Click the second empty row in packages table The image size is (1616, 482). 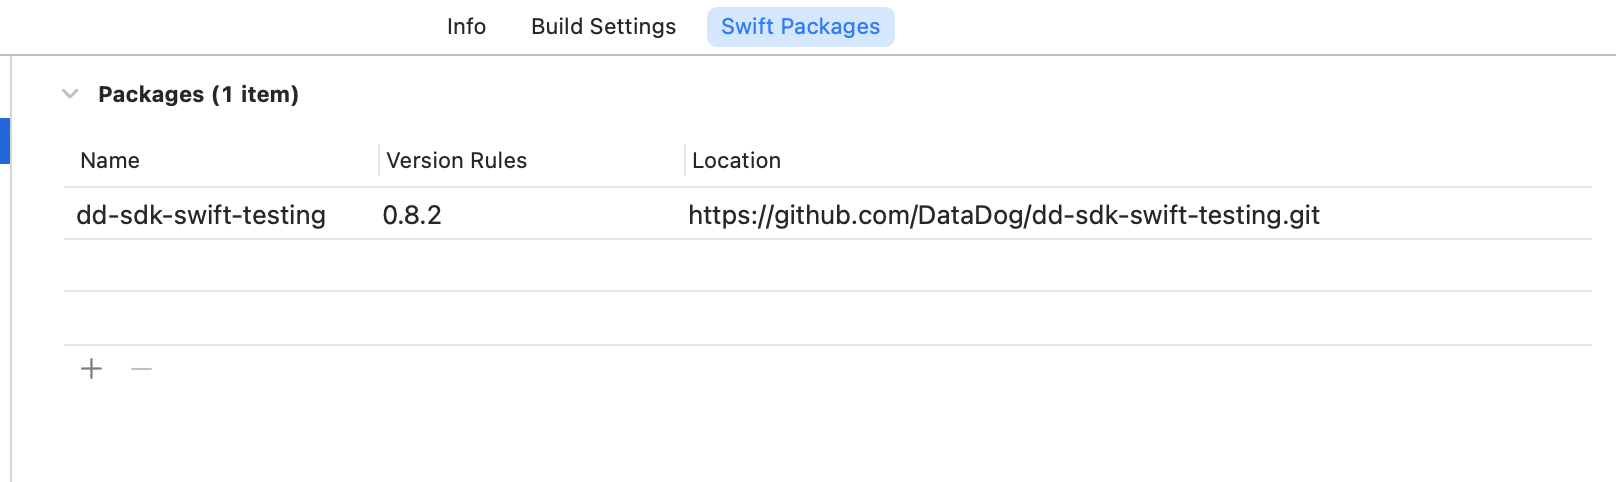(x=827, y=318)
